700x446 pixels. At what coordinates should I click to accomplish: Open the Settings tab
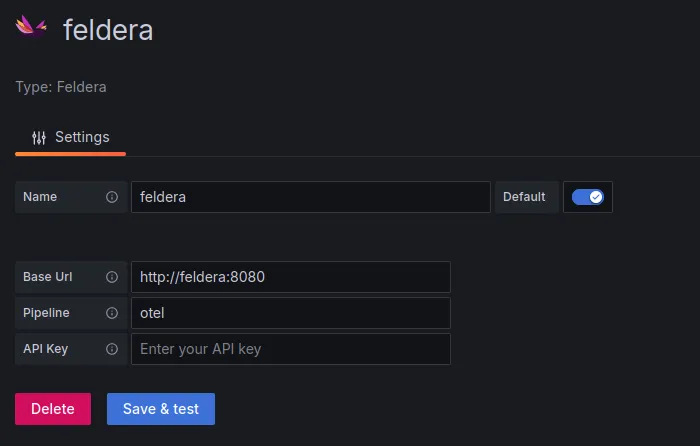point(71,138)
